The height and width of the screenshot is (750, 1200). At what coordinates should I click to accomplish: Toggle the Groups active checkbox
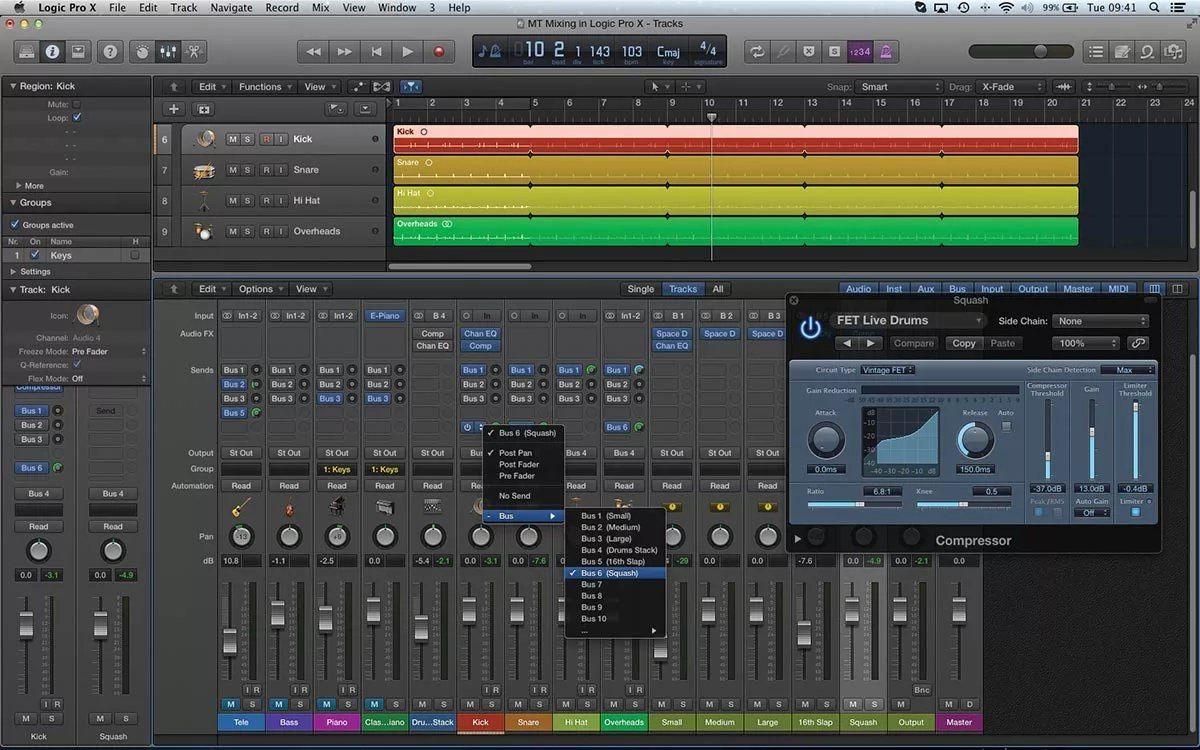(14, 225)
